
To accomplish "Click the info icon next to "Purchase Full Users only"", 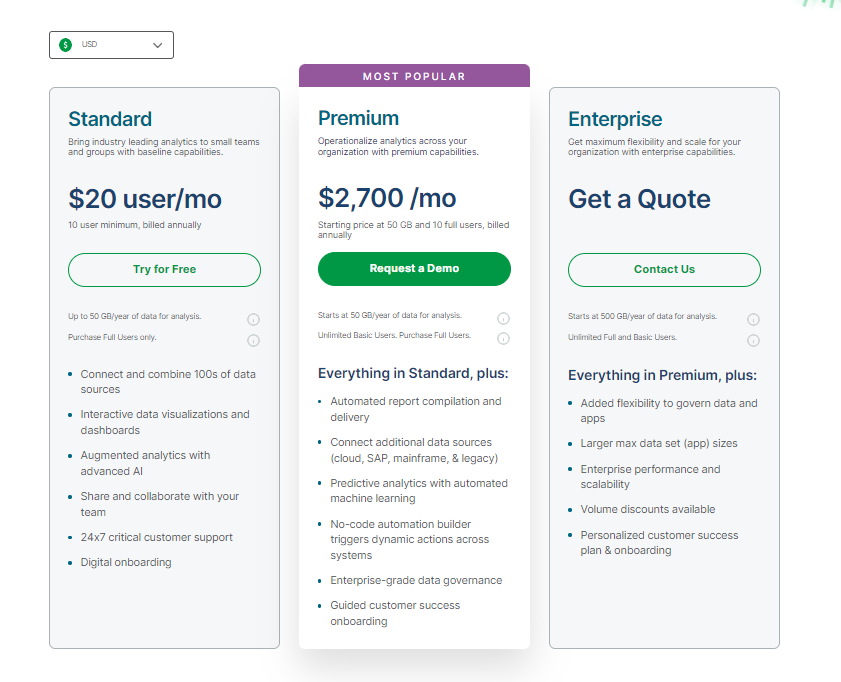I will pyautogui.click(x=253, y=340).
